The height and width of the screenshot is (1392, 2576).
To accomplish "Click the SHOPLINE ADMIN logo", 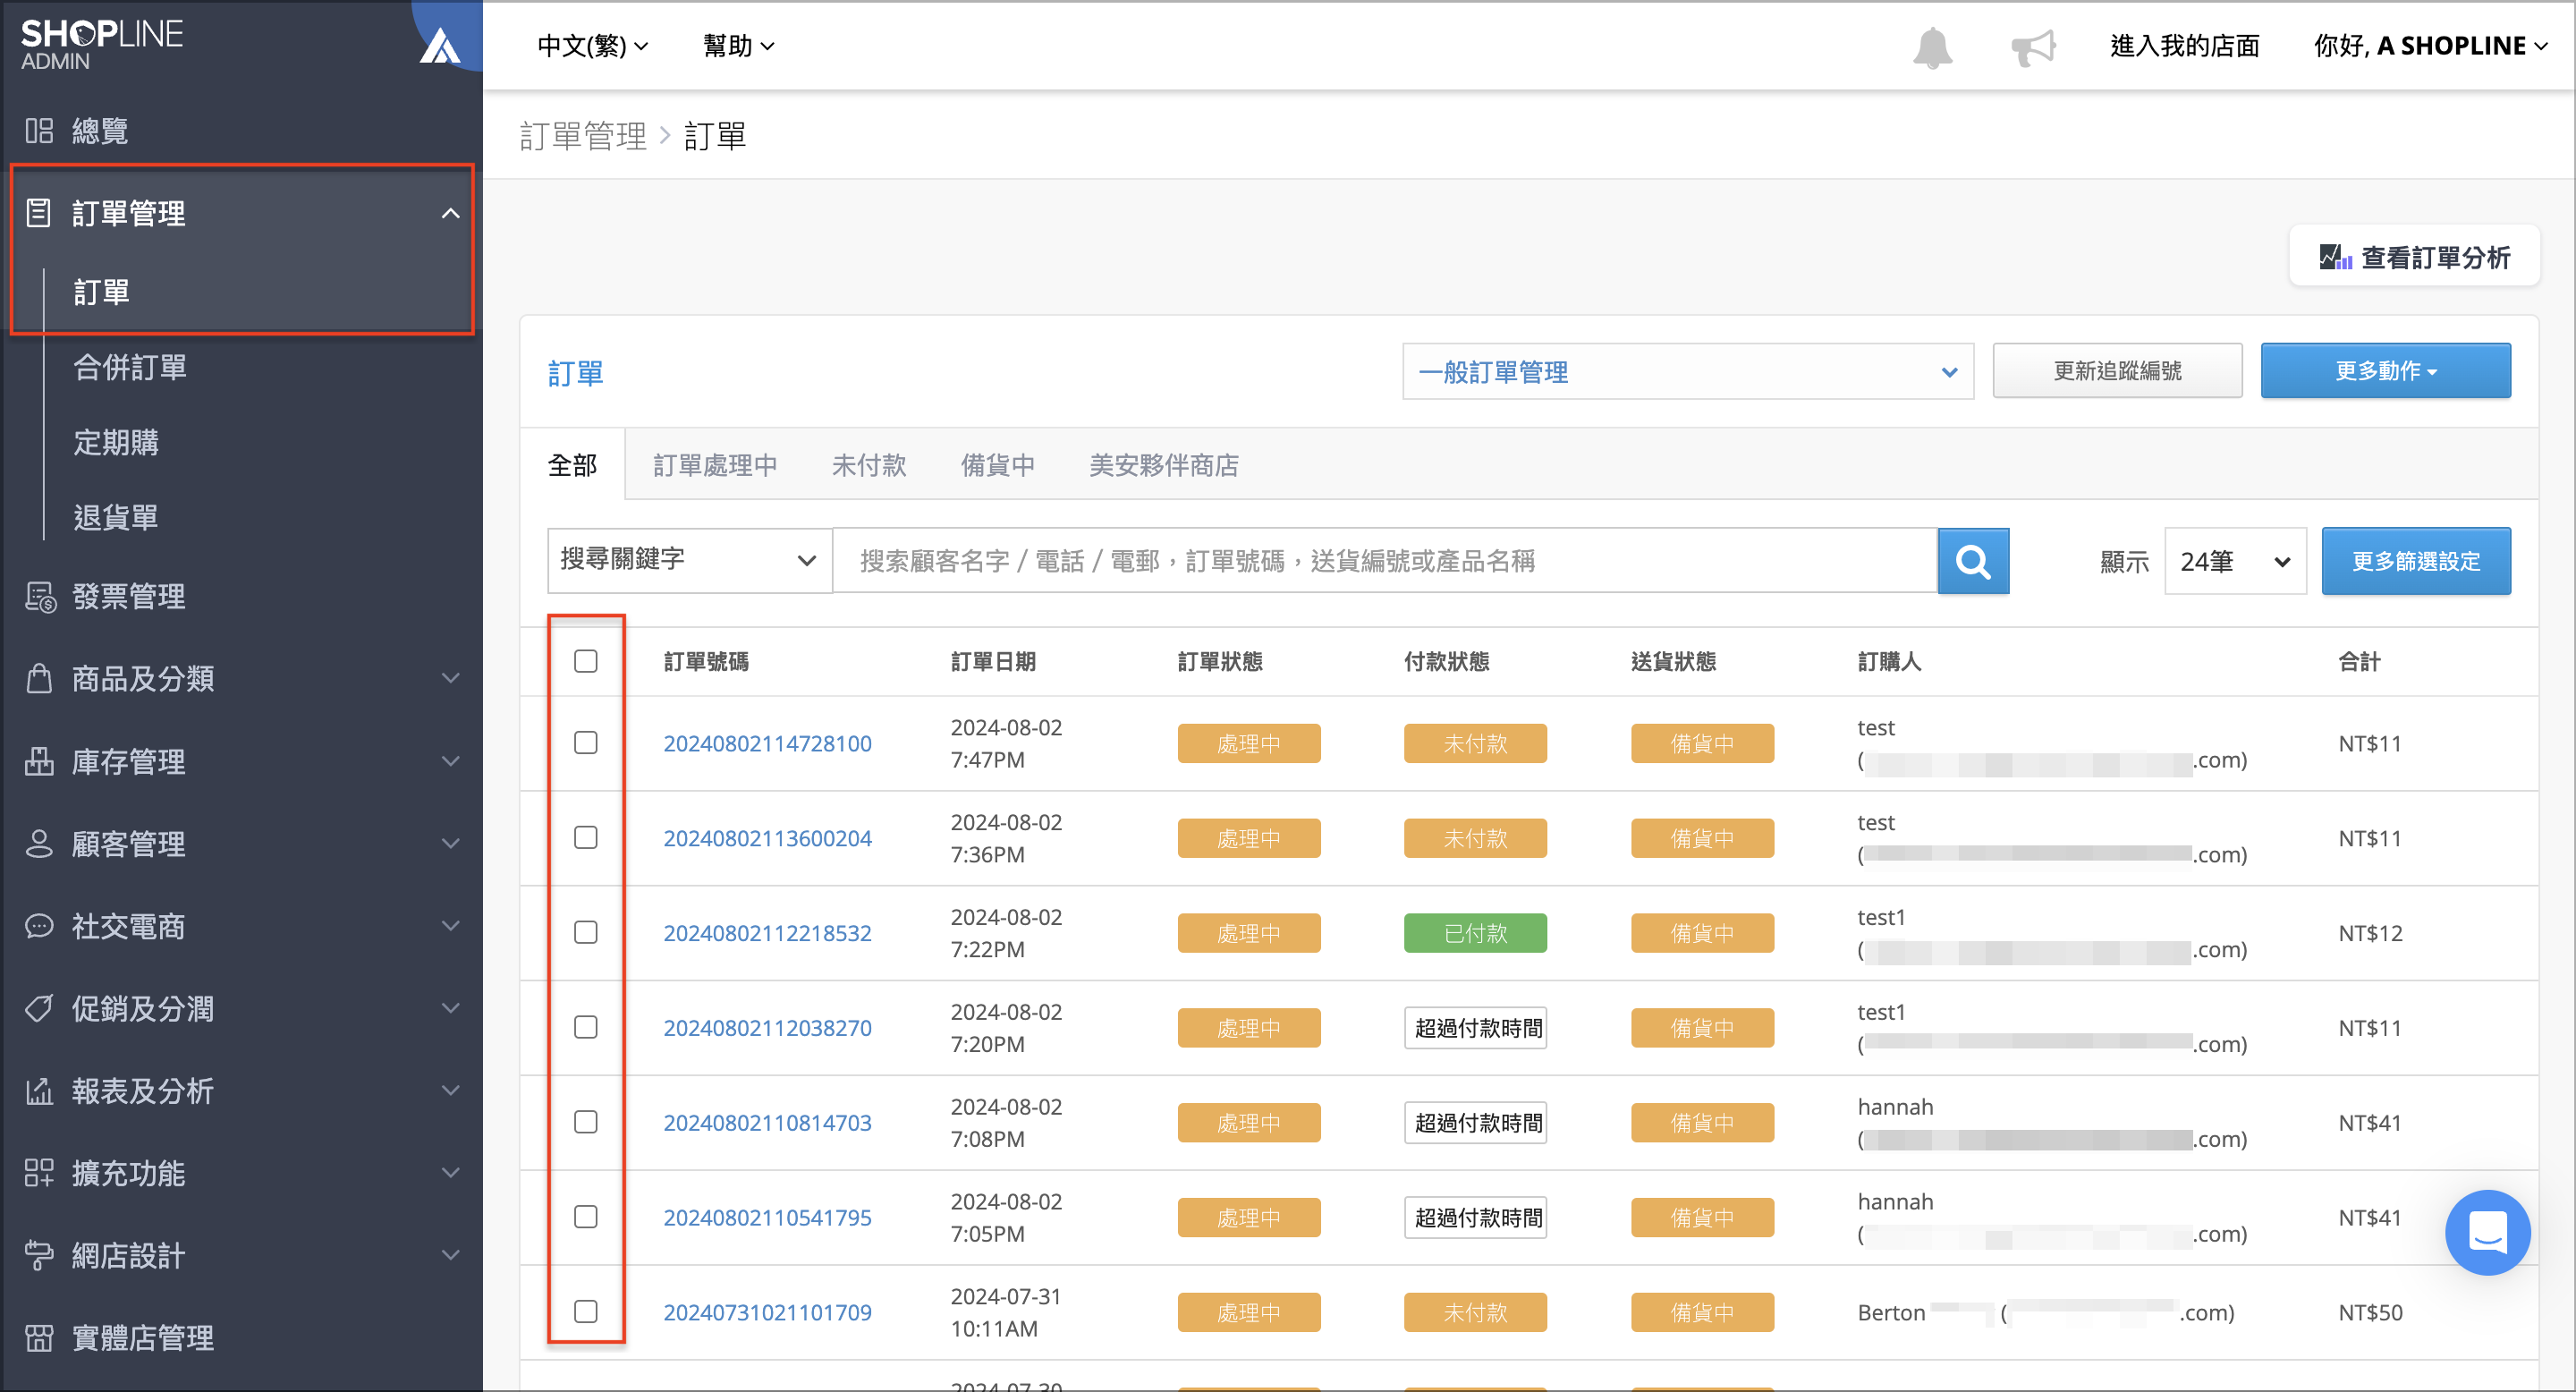I will [x=101, y=45].
